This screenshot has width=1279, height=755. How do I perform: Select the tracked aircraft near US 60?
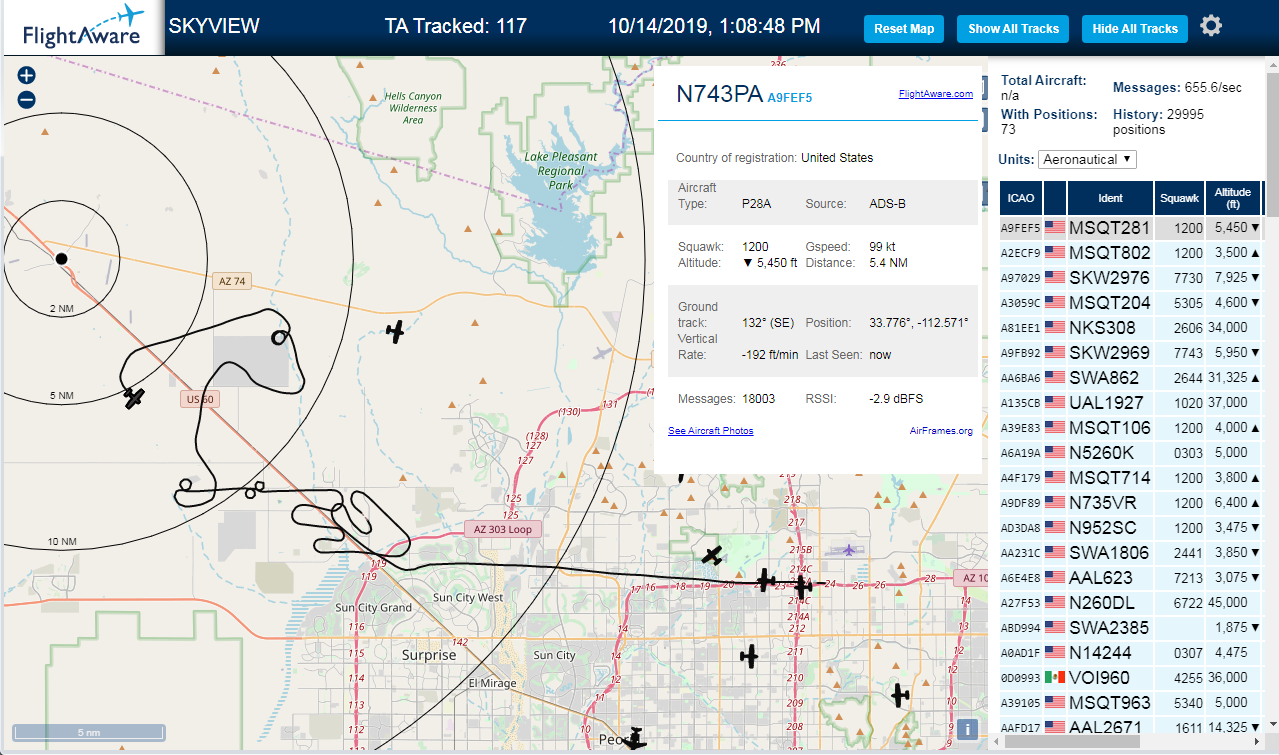(x=135, y=398)
